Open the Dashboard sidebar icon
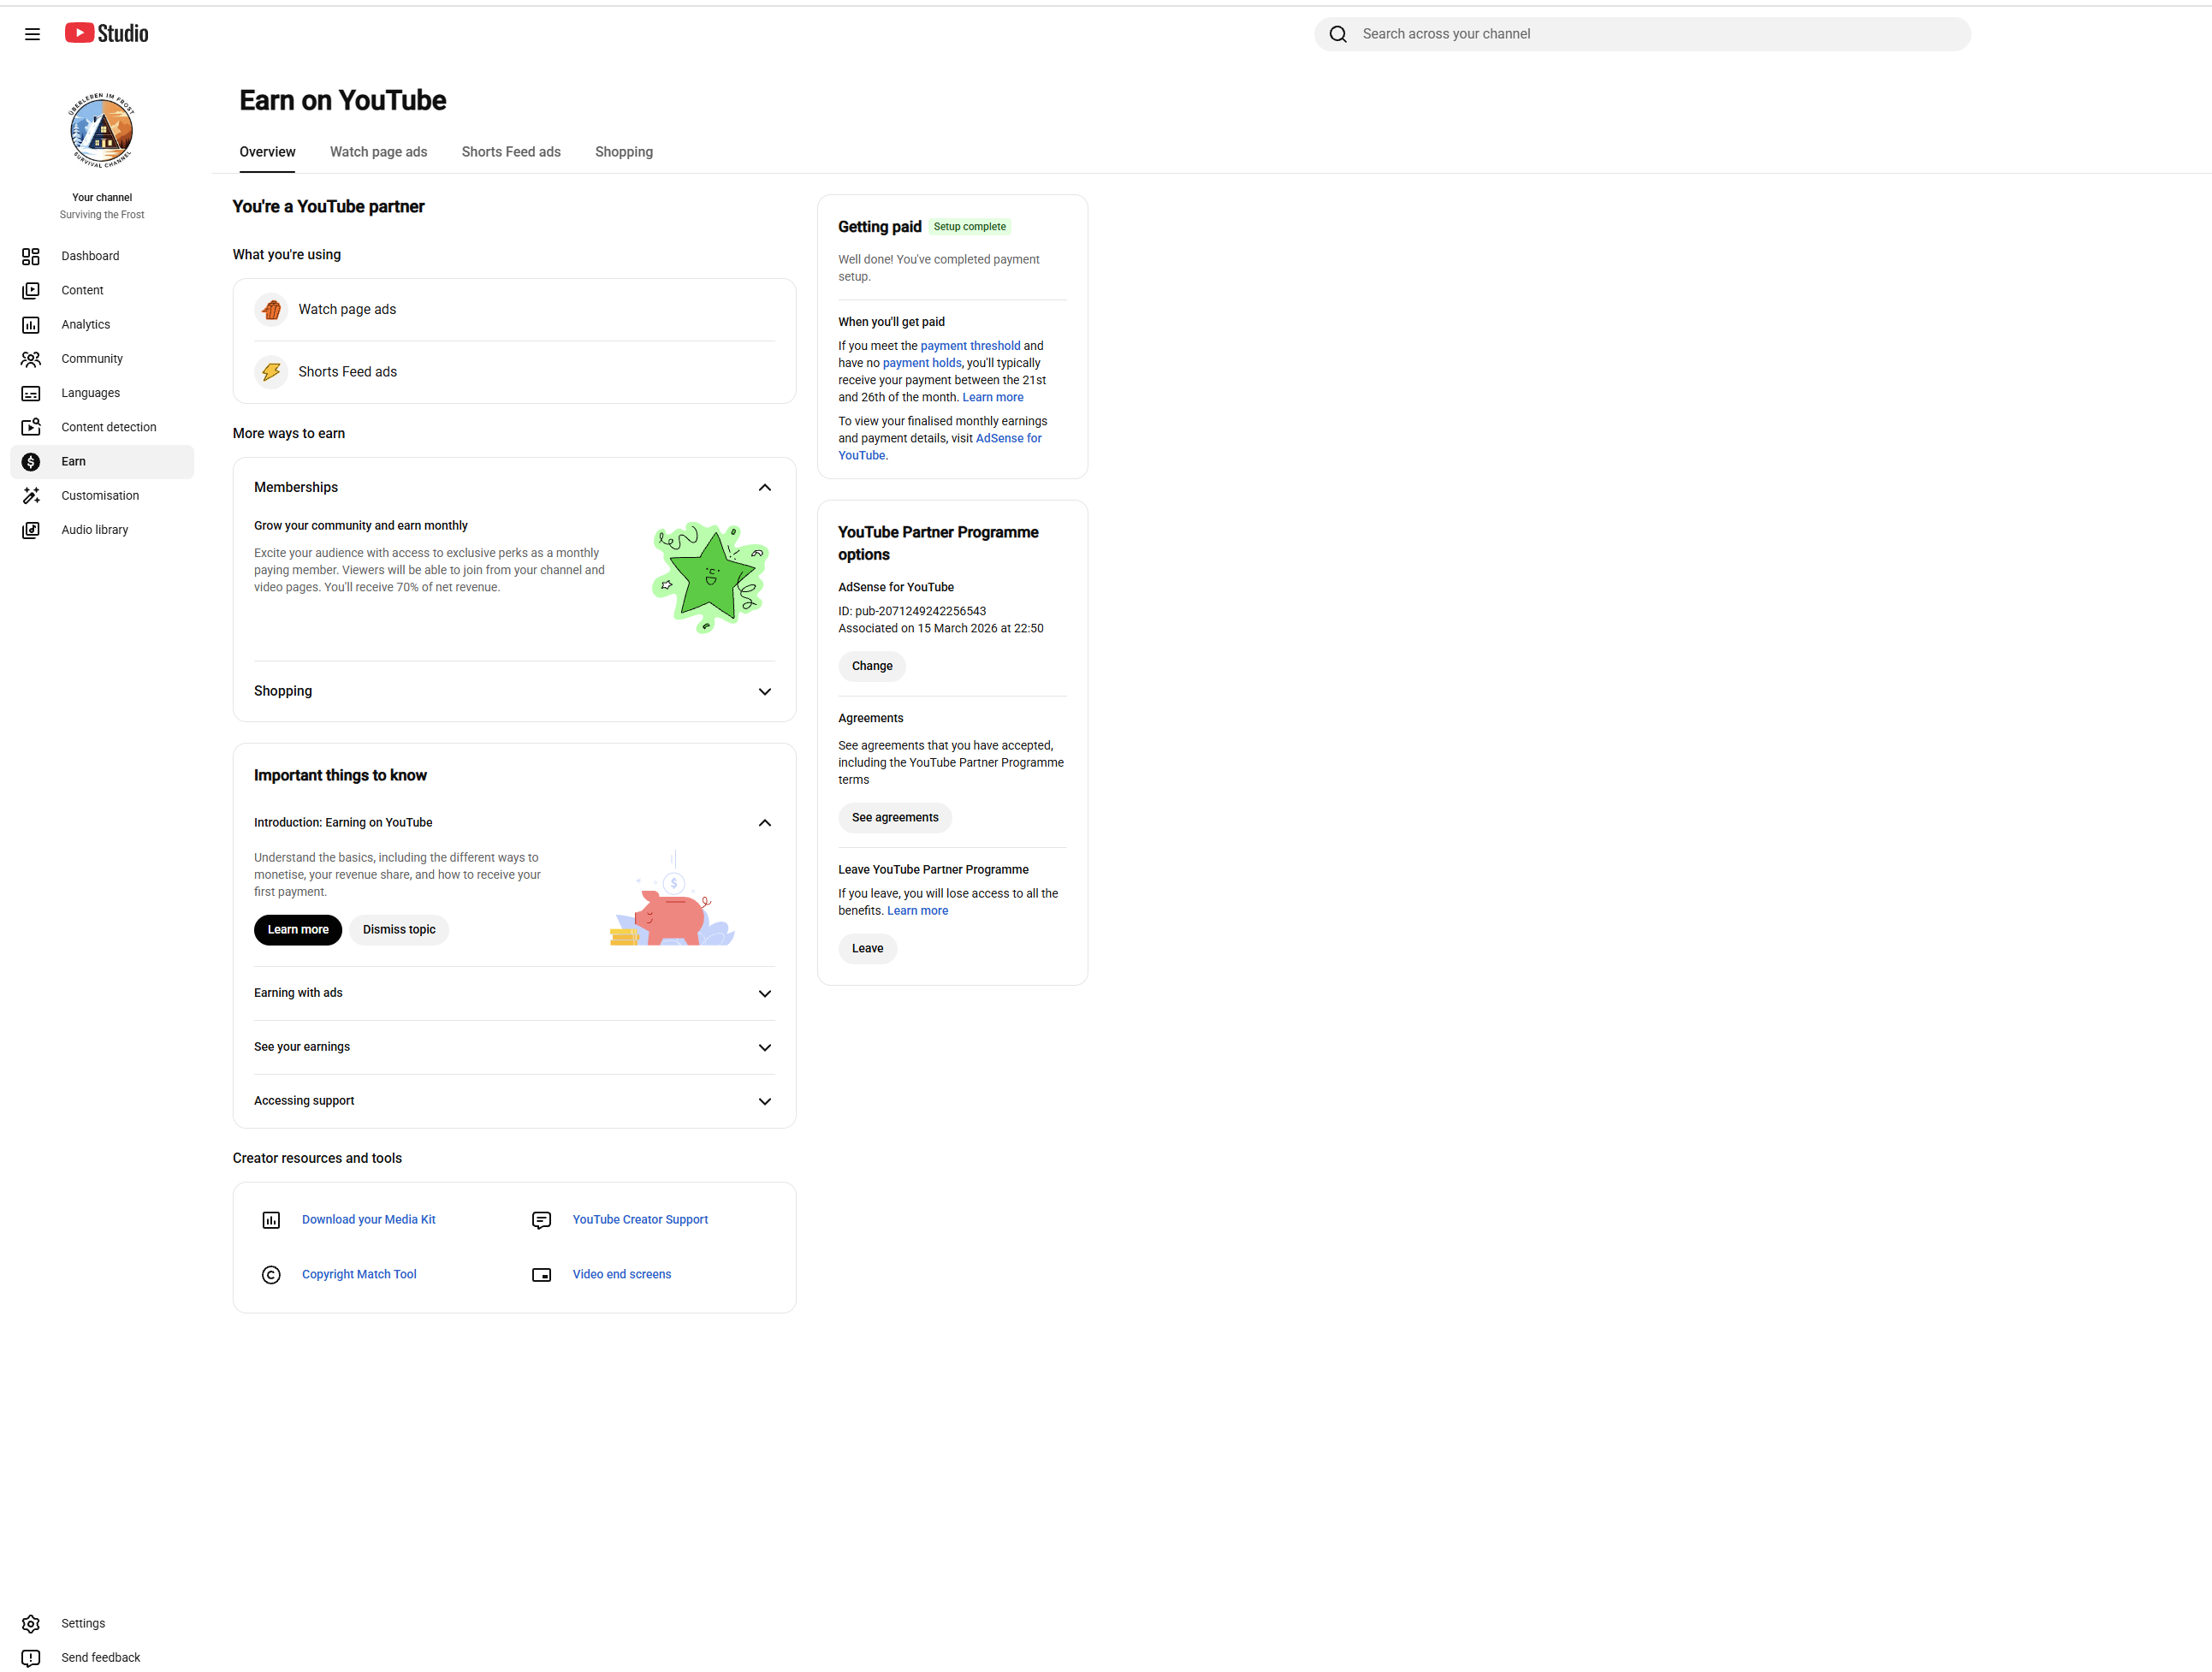Image resolution: width=2212 pixels, height=1672 pixels. (31, 256)
